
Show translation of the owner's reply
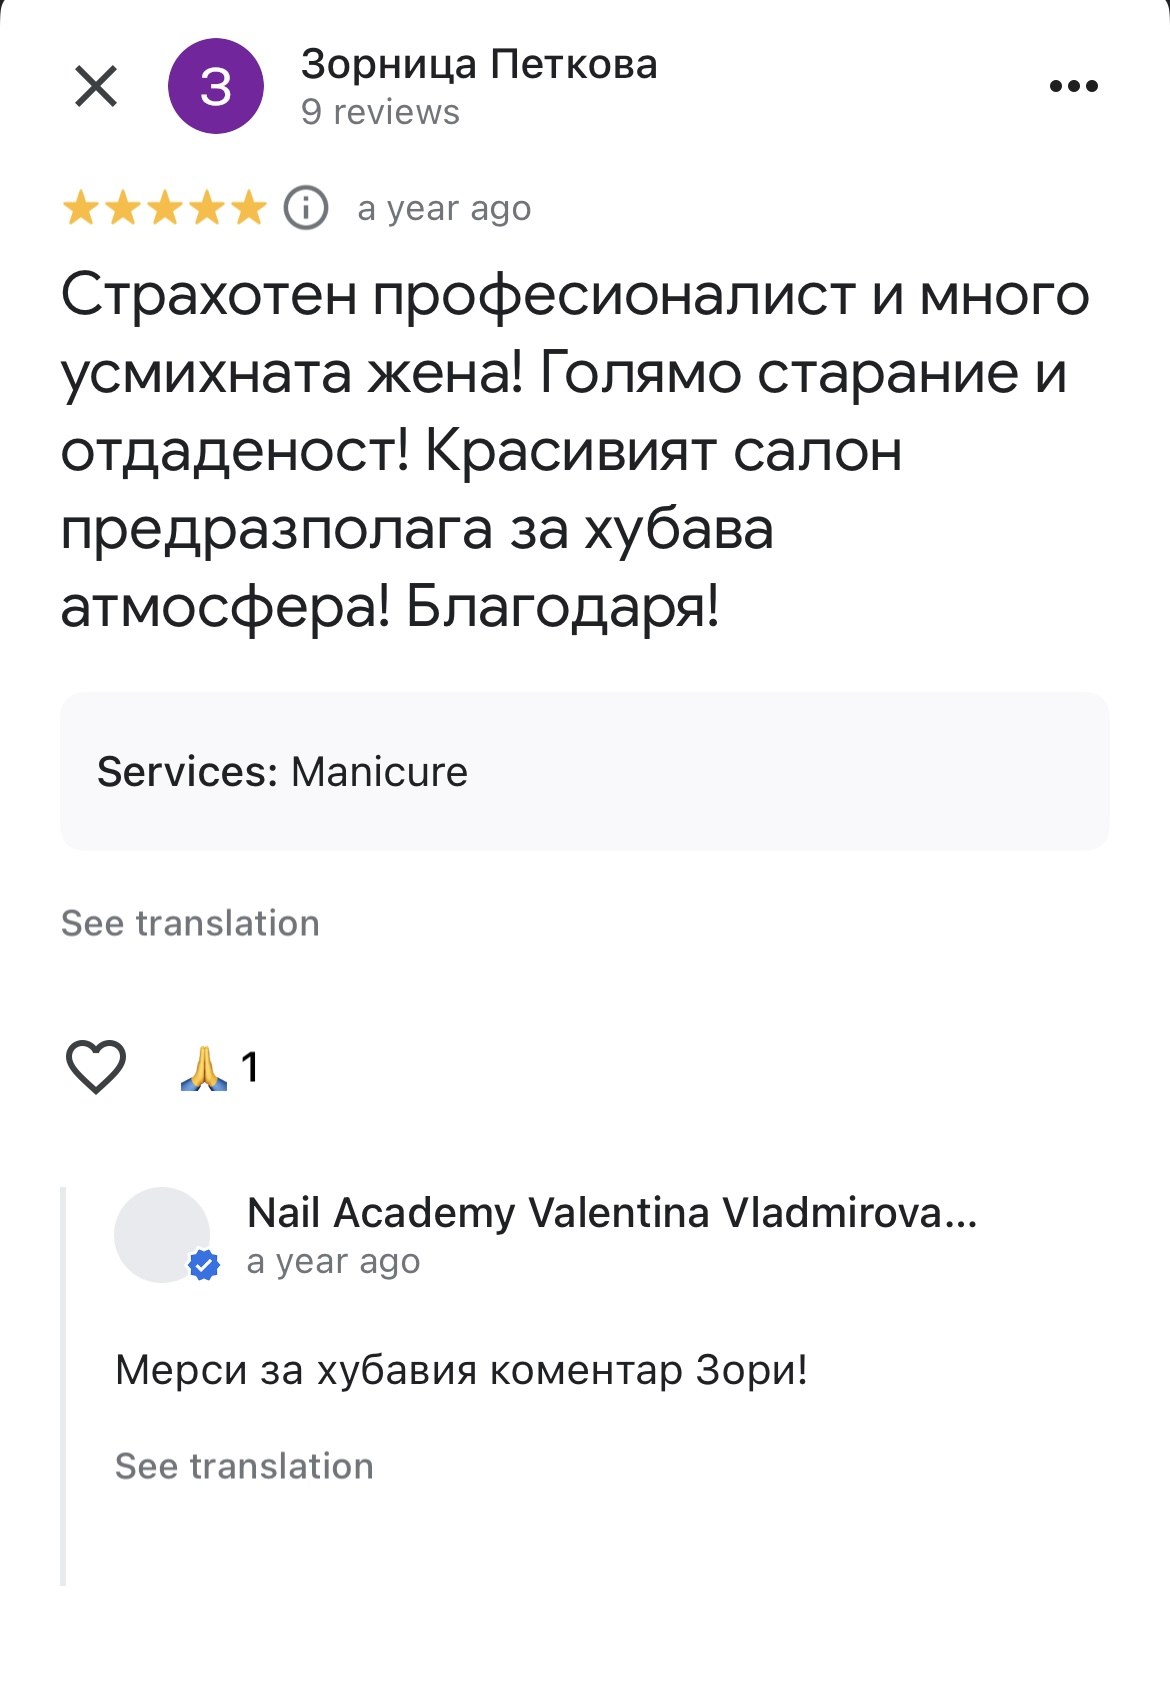click(244, 1466)
